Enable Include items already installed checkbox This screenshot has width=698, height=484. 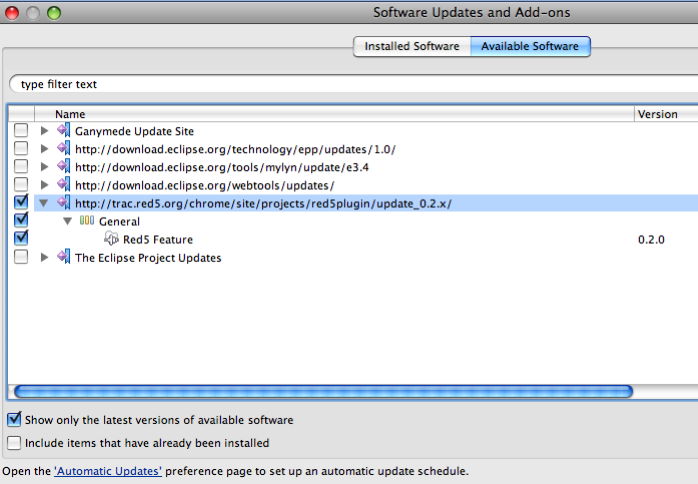pyautogui.click(x=14, y=443)
